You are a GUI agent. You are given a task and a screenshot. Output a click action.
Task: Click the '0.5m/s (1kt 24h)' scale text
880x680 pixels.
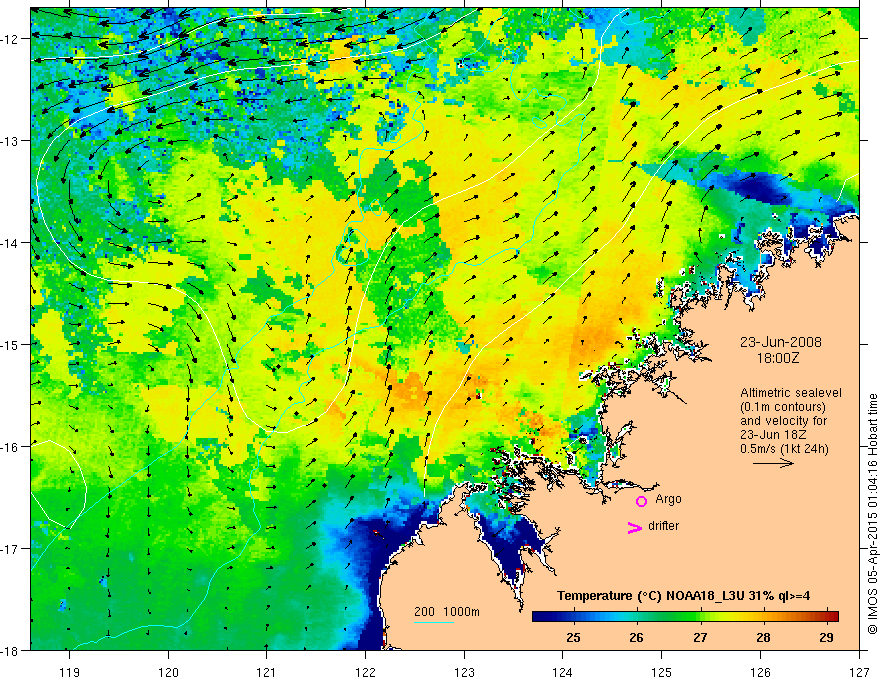[785, 449]
